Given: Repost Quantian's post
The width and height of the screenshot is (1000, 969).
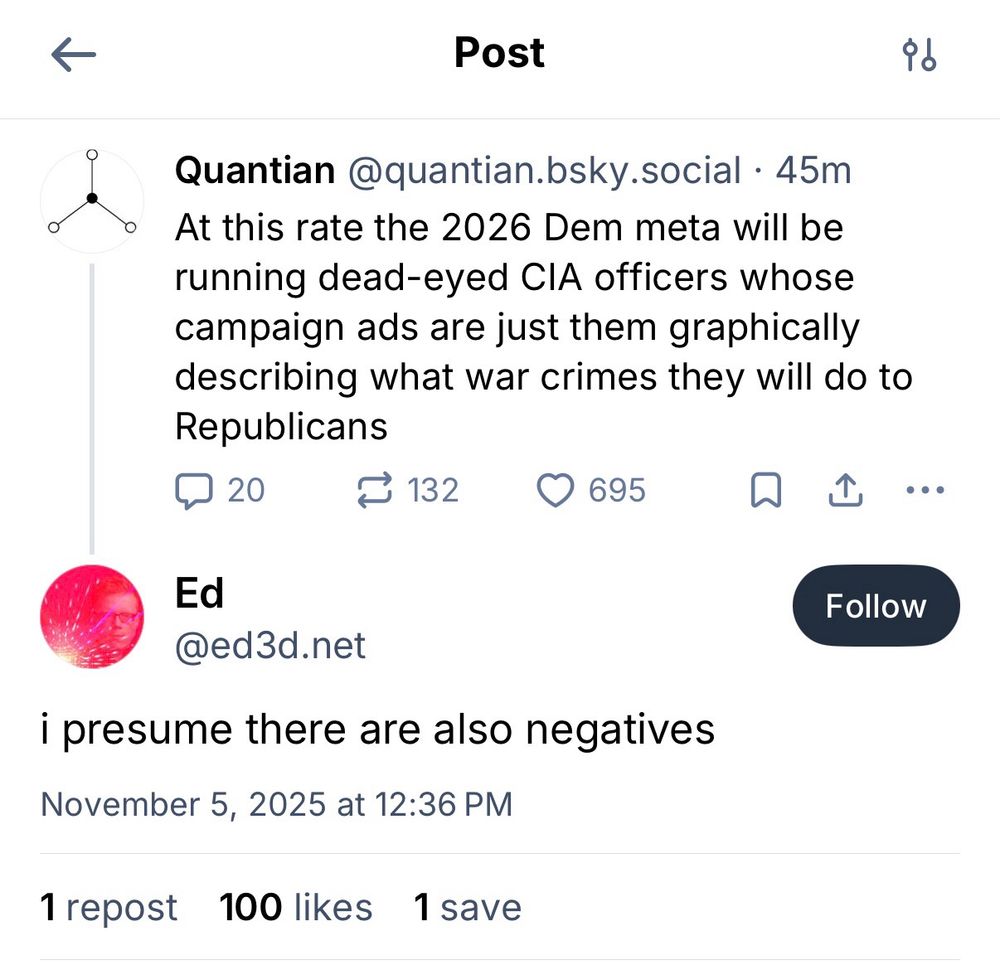Looking at the screenshot, I should [x=372, y=489].
